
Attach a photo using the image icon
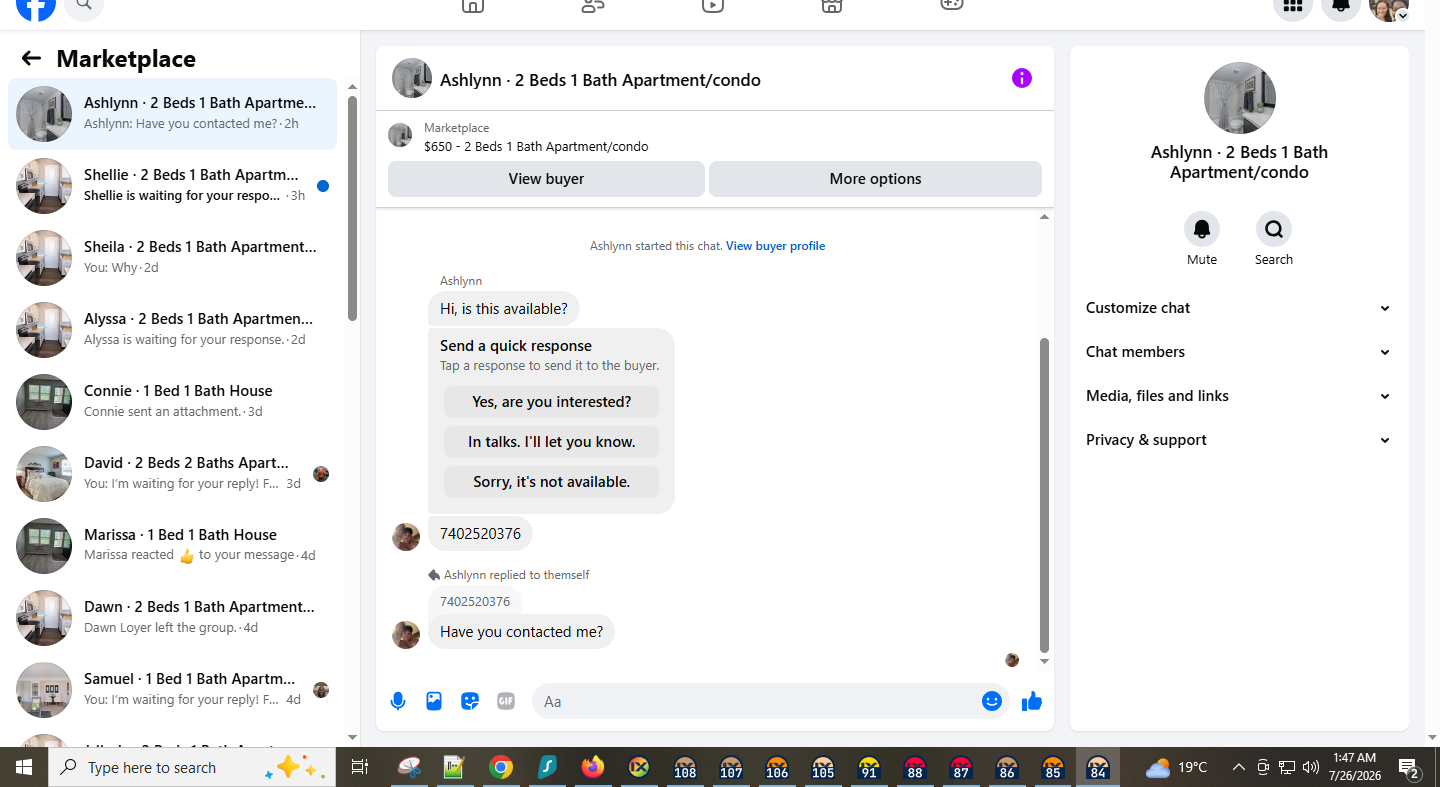tap(434, 701)
